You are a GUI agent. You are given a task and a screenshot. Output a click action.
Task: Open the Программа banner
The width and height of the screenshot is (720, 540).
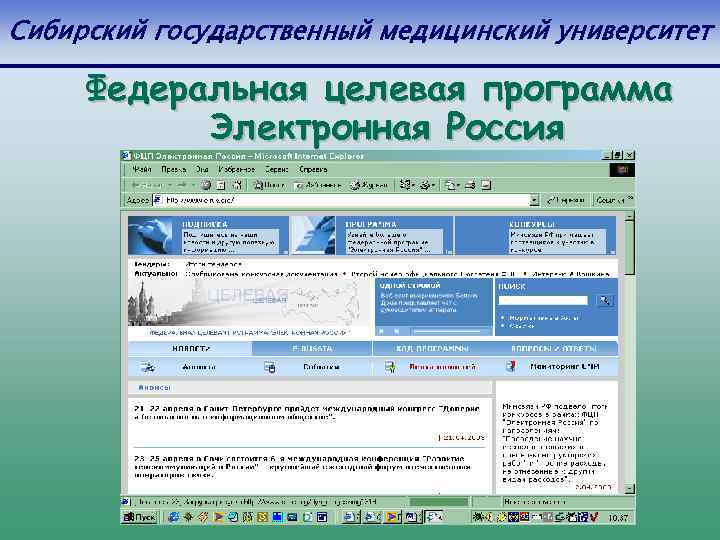372,235
